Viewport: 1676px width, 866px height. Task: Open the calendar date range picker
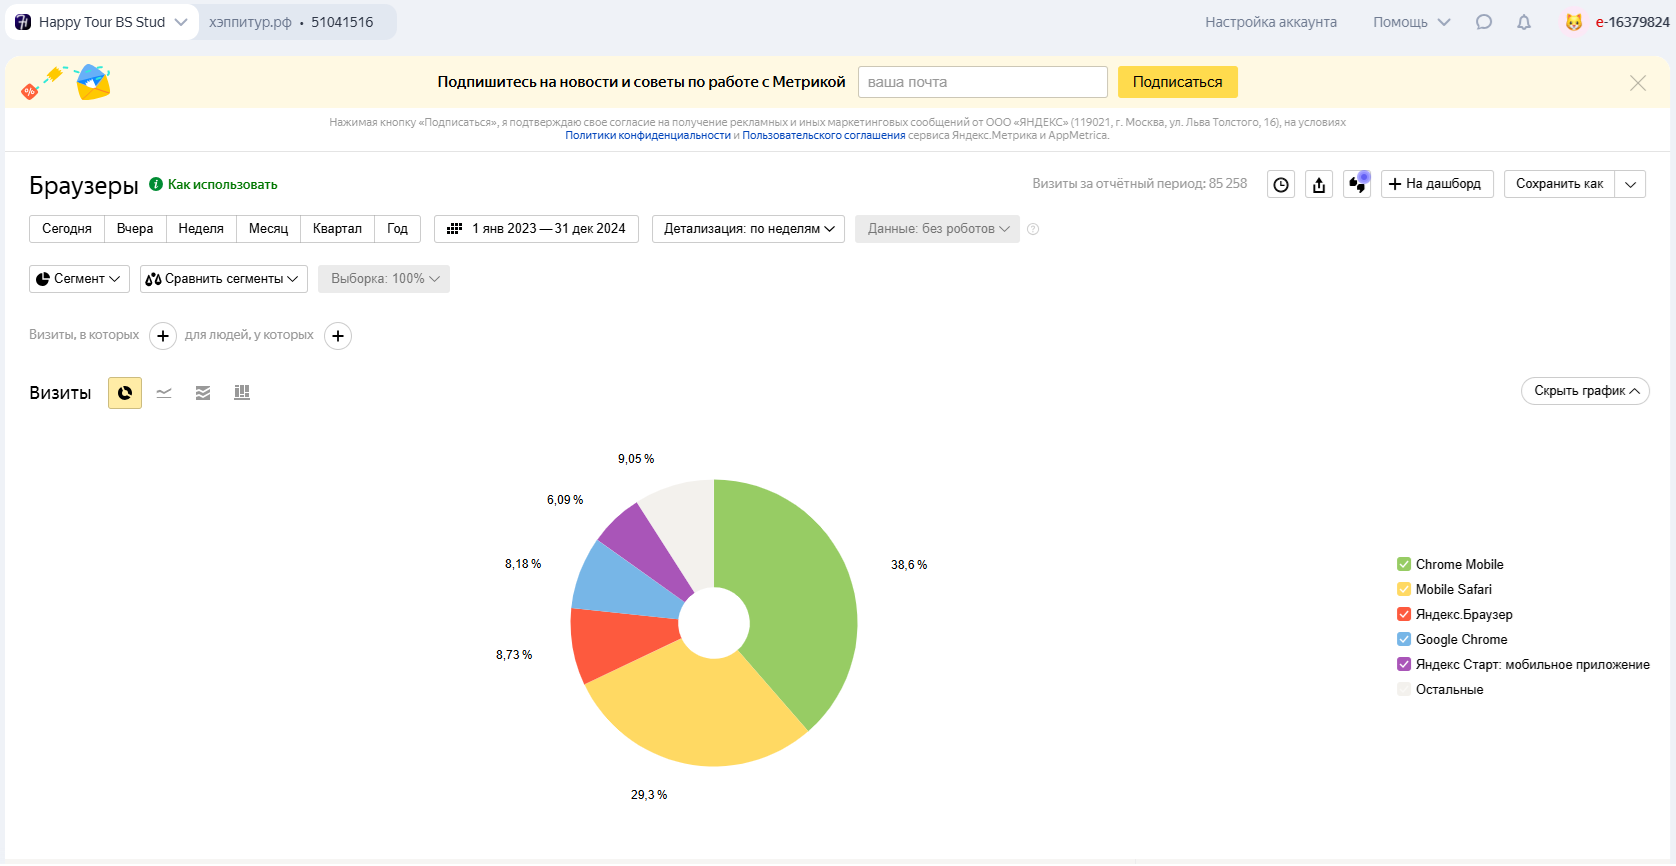(454, 229)
